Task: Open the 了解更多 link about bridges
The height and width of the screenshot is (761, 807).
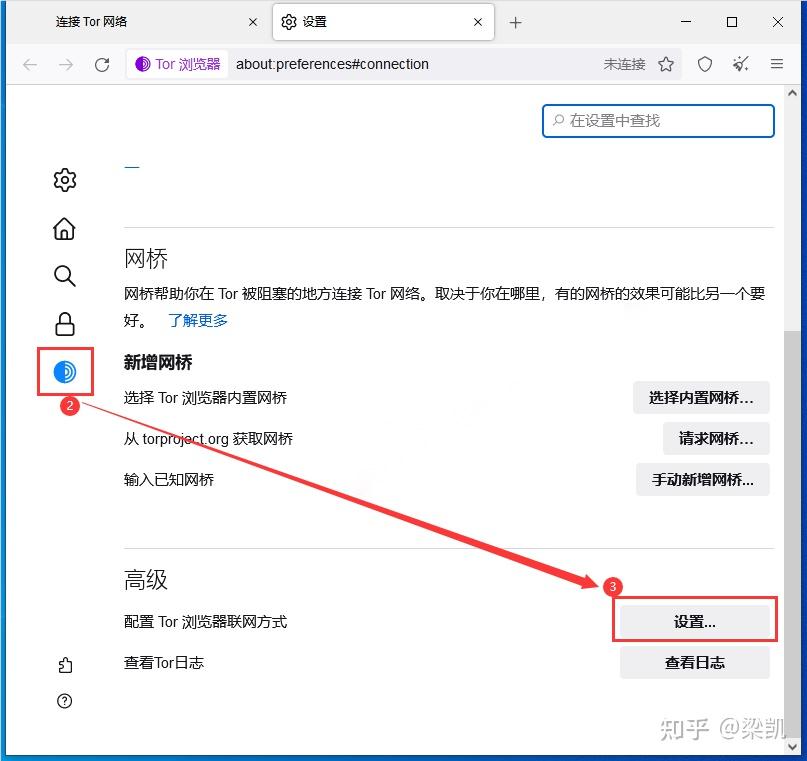Action: (197, 320)
